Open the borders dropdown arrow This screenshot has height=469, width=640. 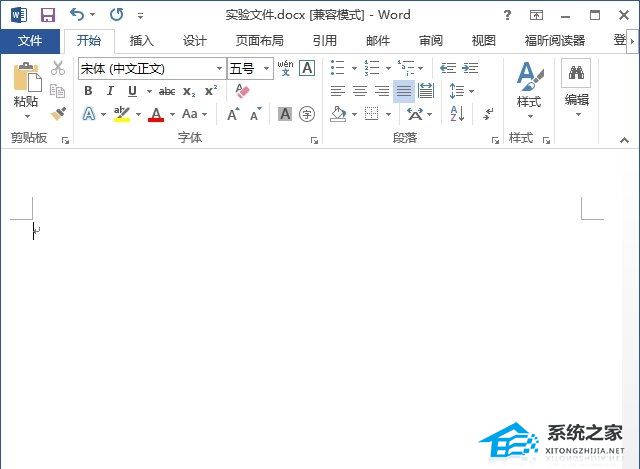pyautogui.click(x=388, y=114)
